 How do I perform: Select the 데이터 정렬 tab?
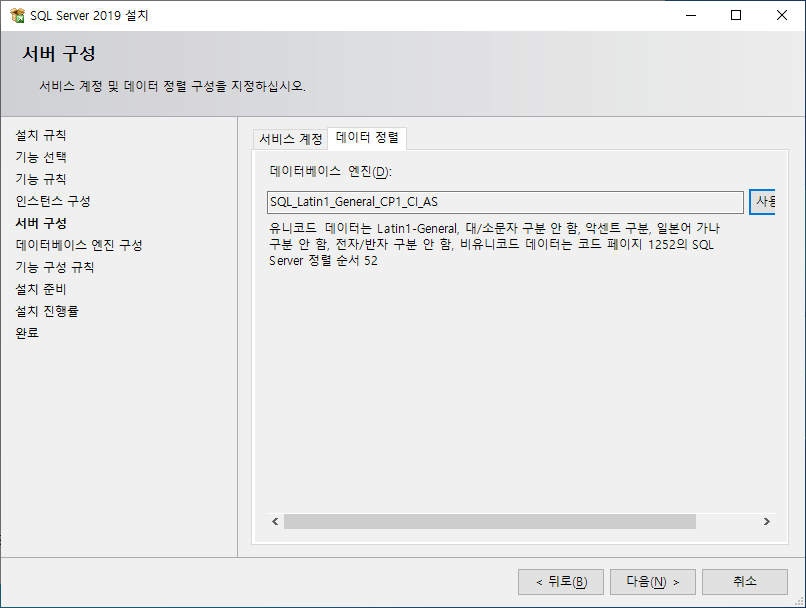click(367, 138)
